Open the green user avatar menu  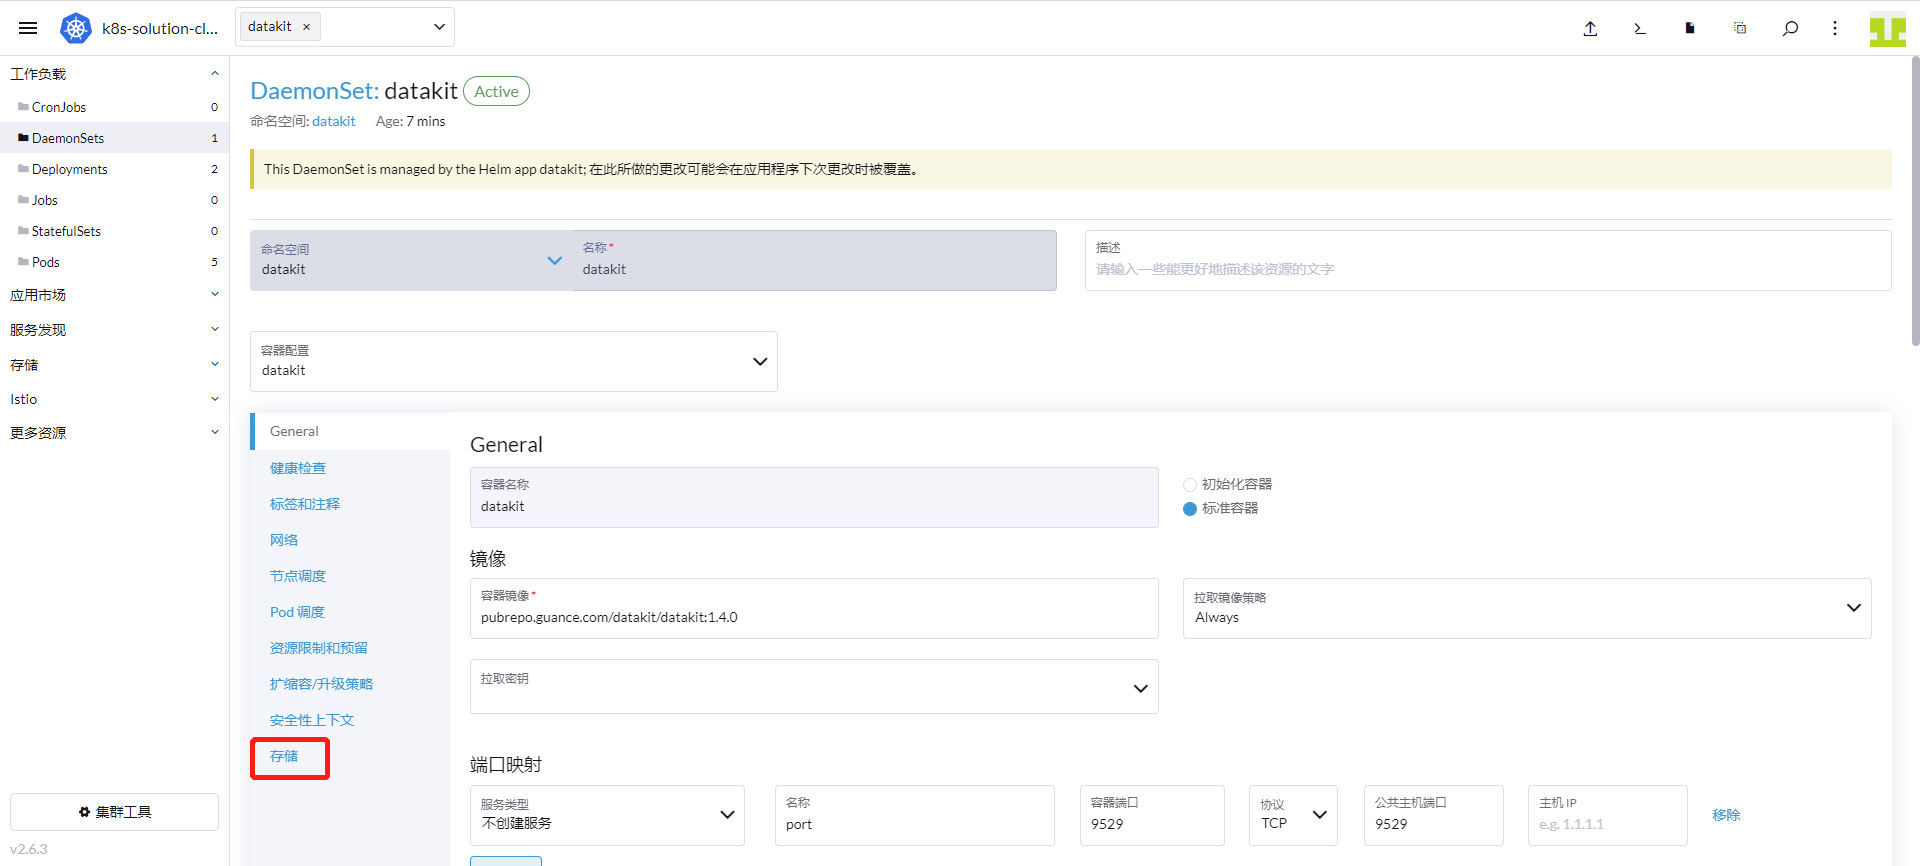pyautogui.click(x=1888, y=29)
